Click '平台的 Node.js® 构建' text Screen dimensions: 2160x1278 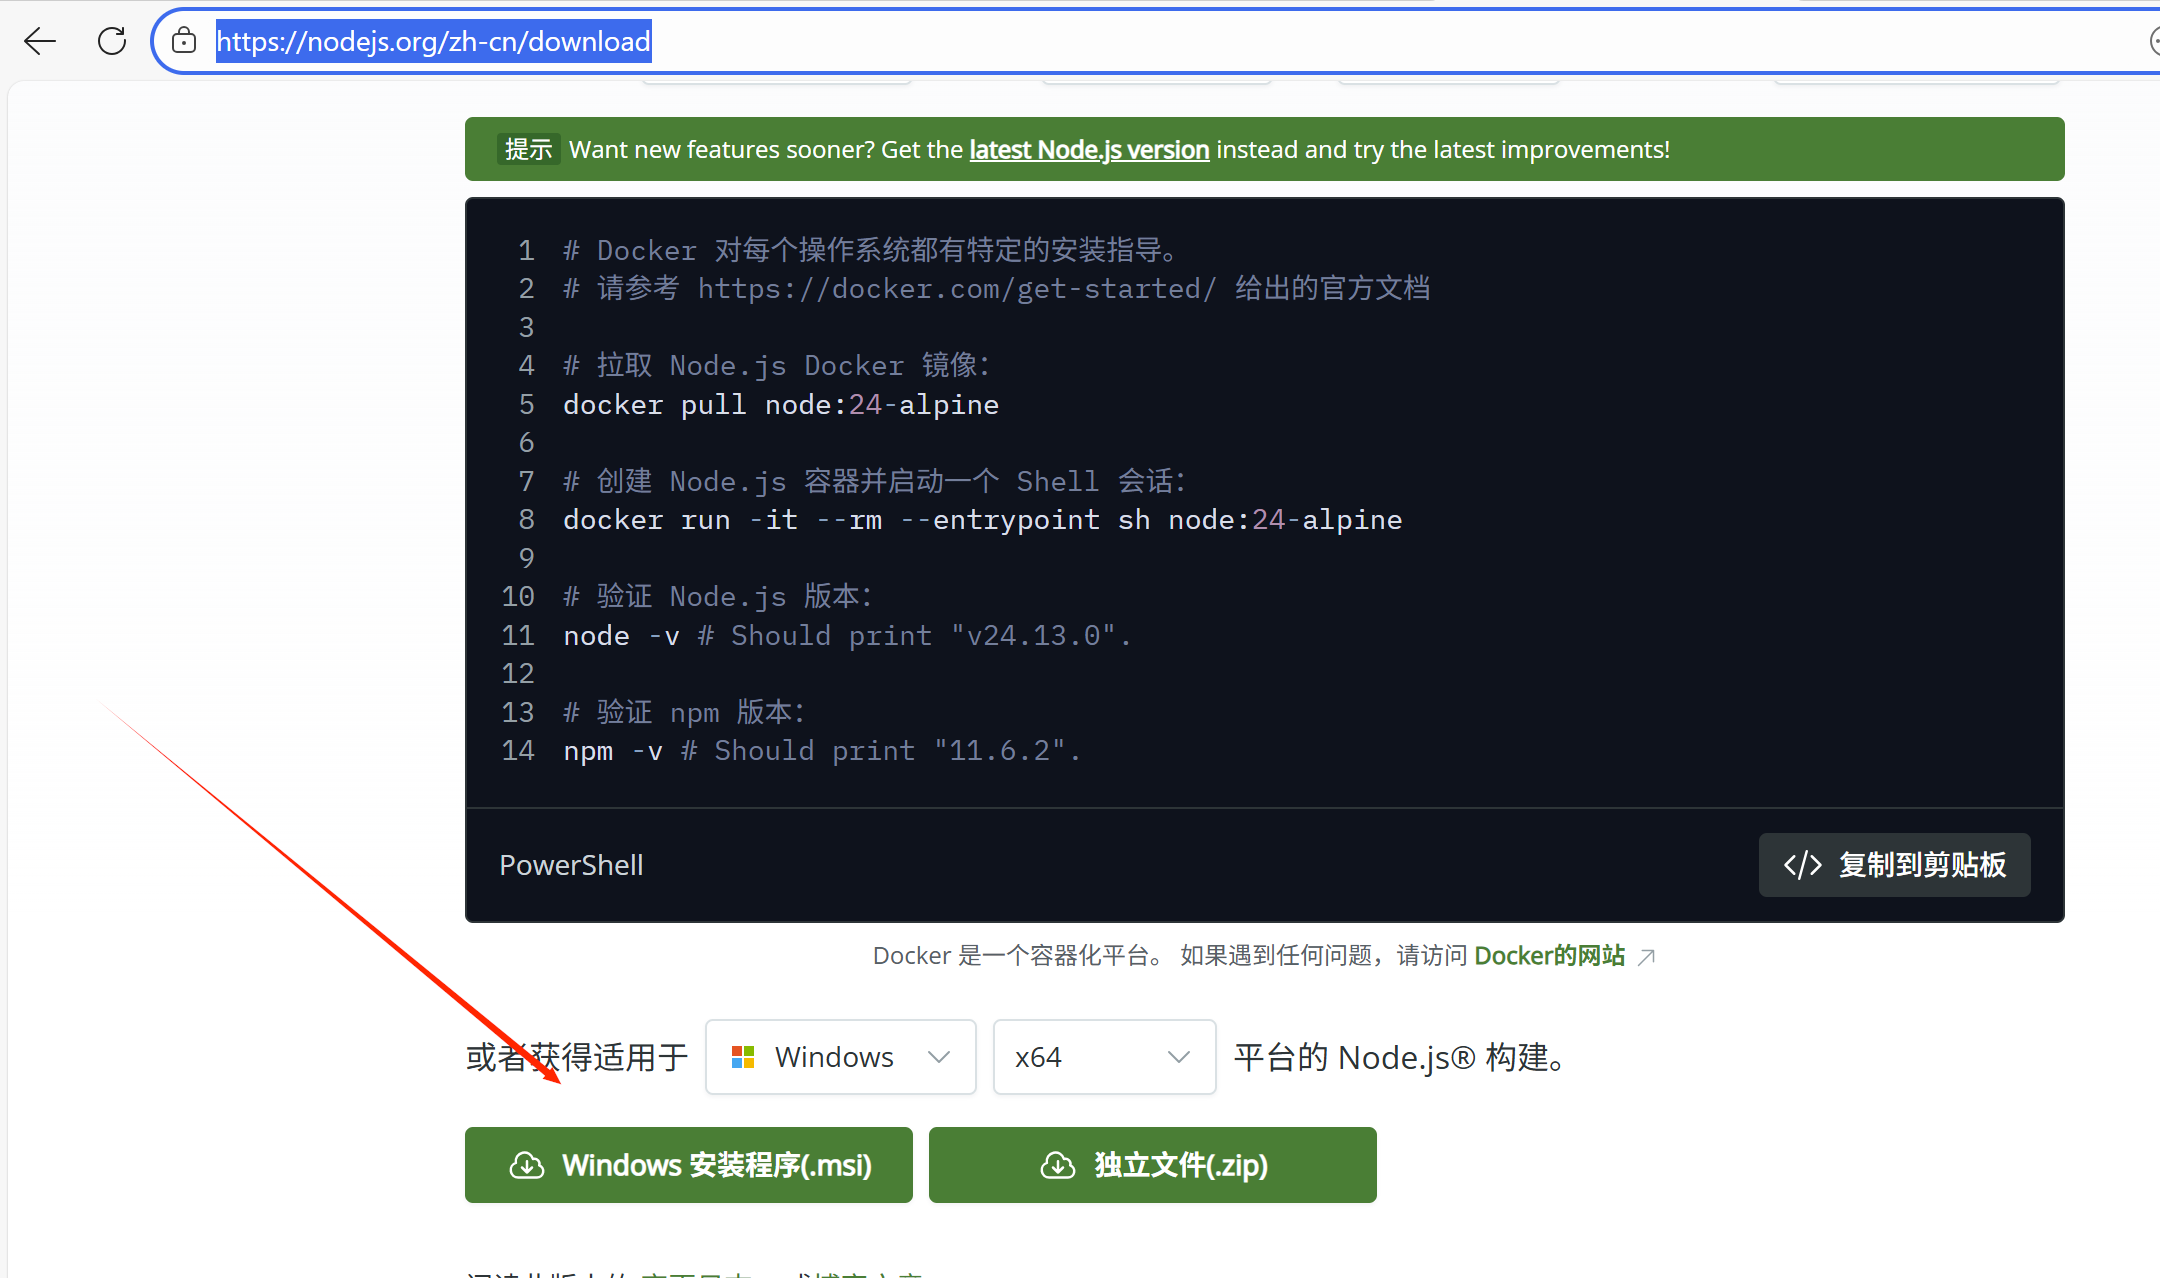(x=1399, y=1057)
